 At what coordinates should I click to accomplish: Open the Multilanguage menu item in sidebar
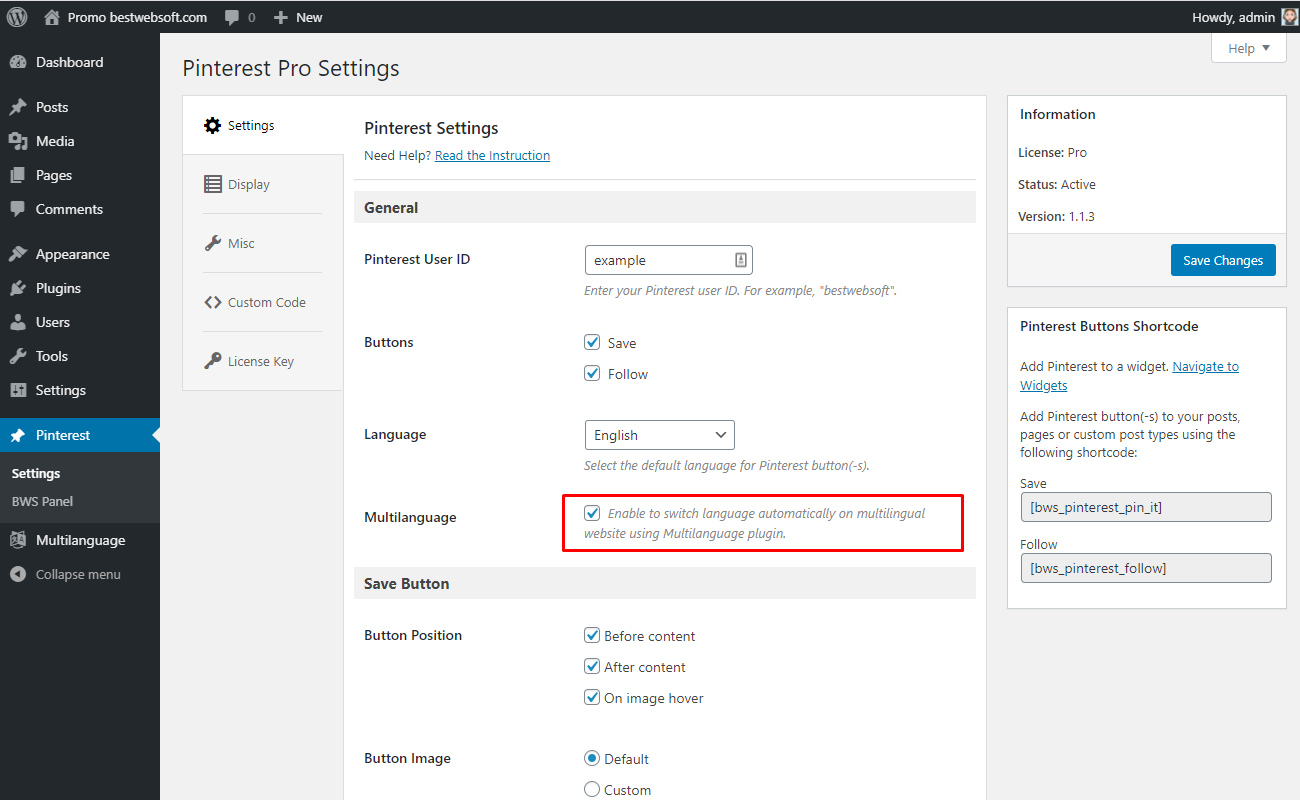pyautogui.click(x=80, y=540)
